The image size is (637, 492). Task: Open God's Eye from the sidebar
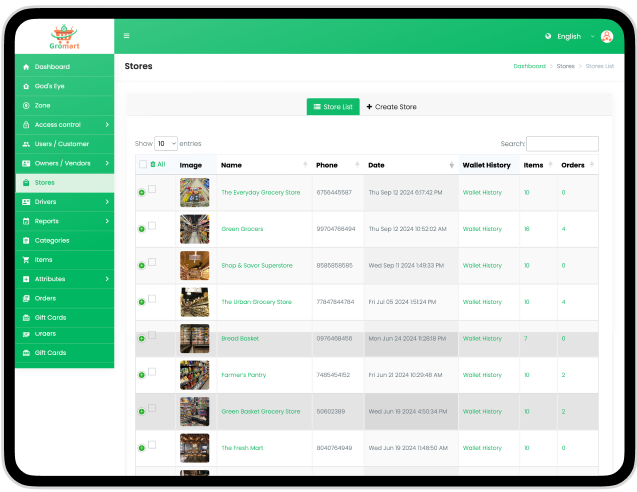pos(50,86)
